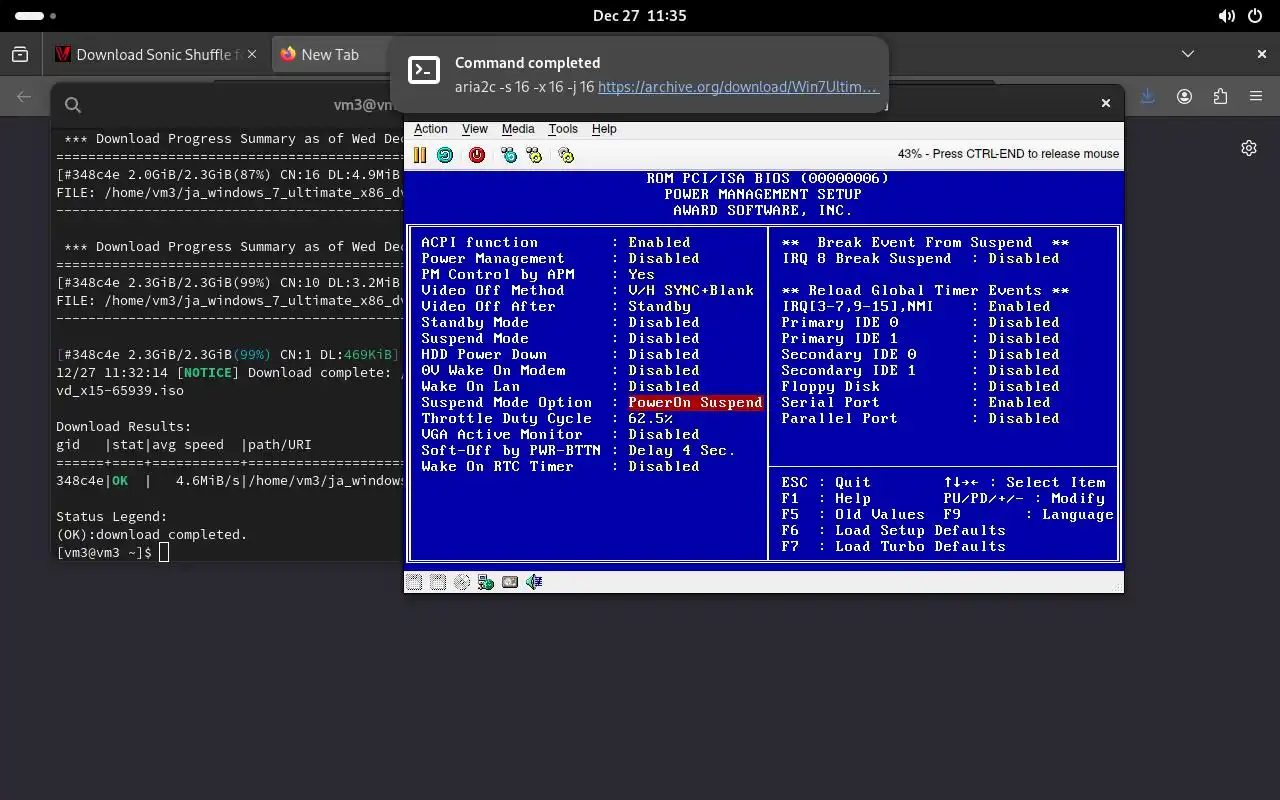Open the Media menu
The width and height of the screenshot is (1280, 800).
click(x=518, y=129)
